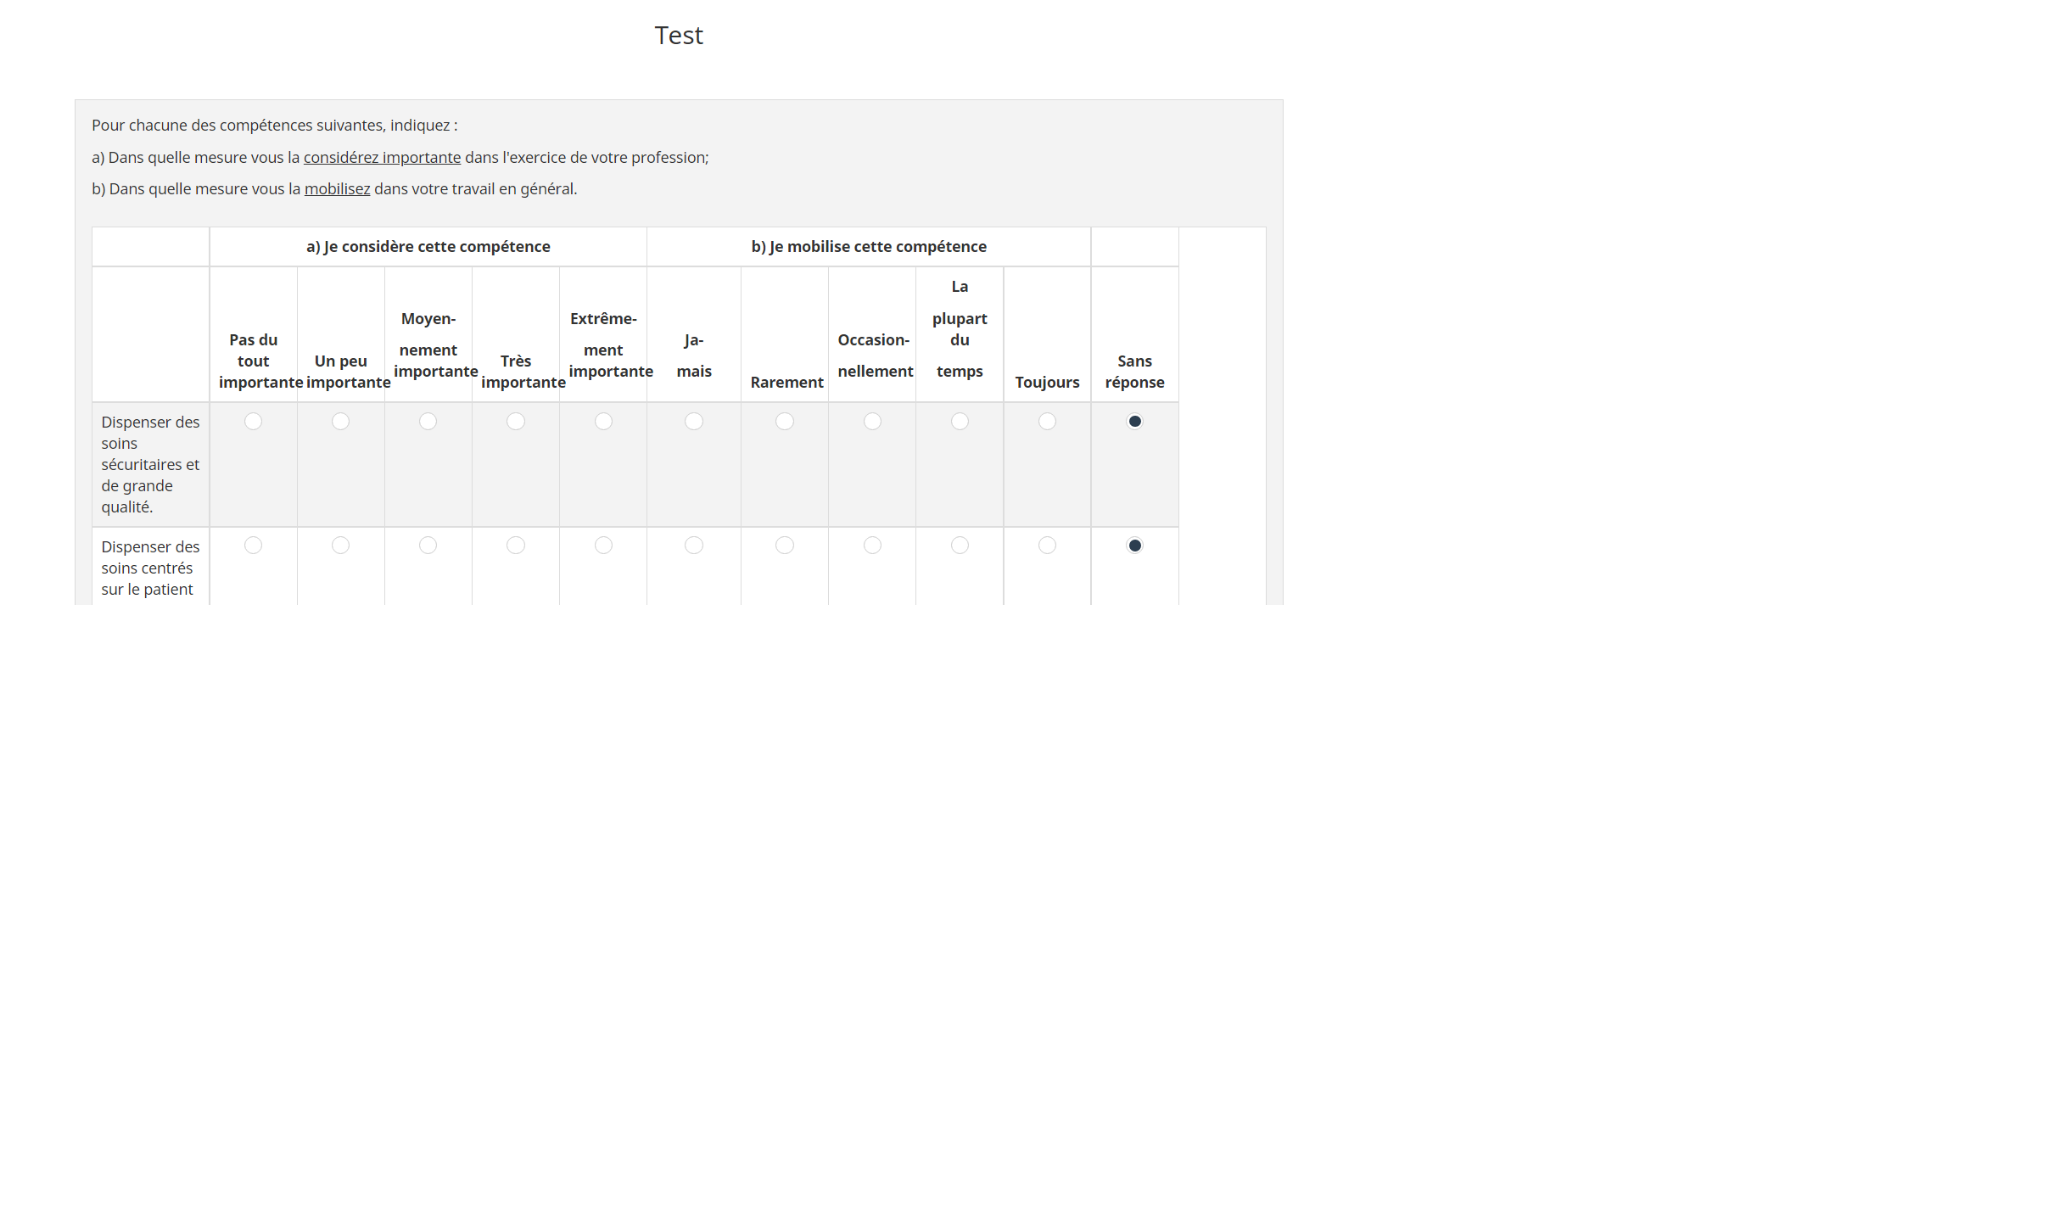This screenshot has height=1216, width=2048.
Task: Select 'Toujours' for soins centrés sur le patient
Action: [1047, 545]
